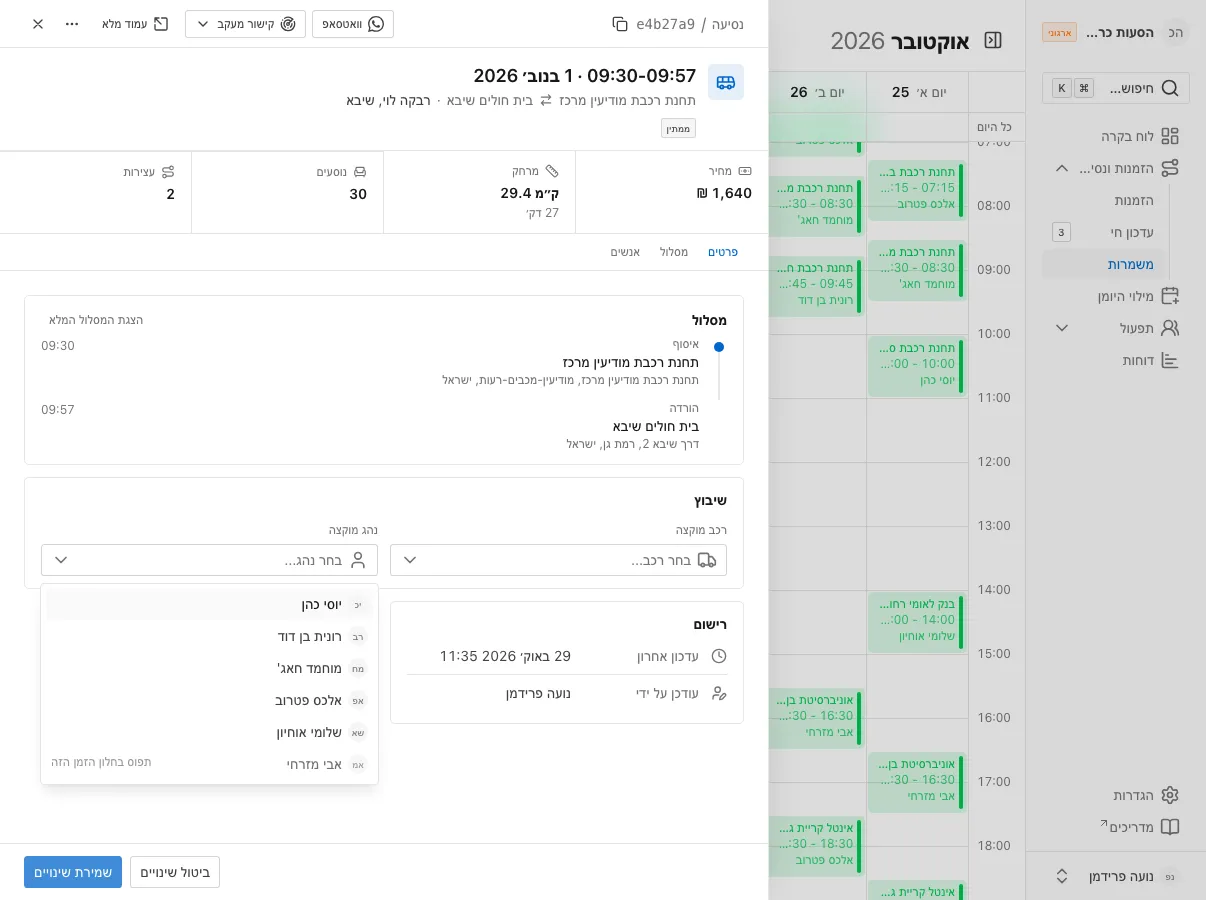The image size is (1206, 900).
Task: Close the trip details panel
Action: point(38,24)
